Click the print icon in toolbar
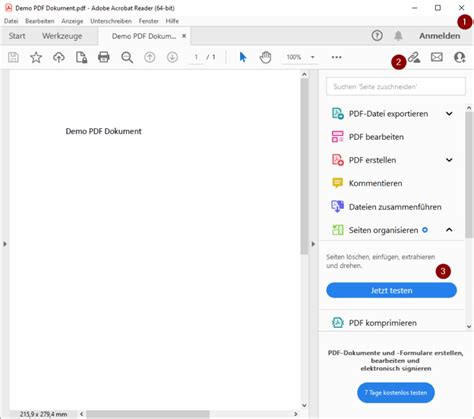 point(104,57)
